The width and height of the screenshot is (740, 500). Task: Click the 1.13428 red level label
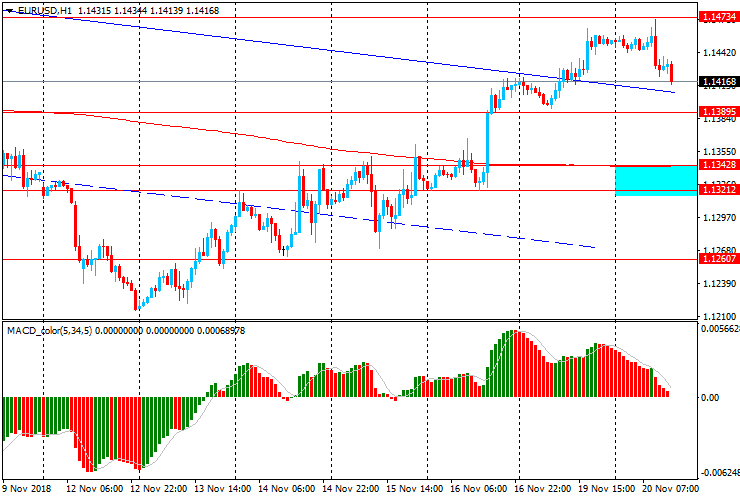tap(719, 164)
